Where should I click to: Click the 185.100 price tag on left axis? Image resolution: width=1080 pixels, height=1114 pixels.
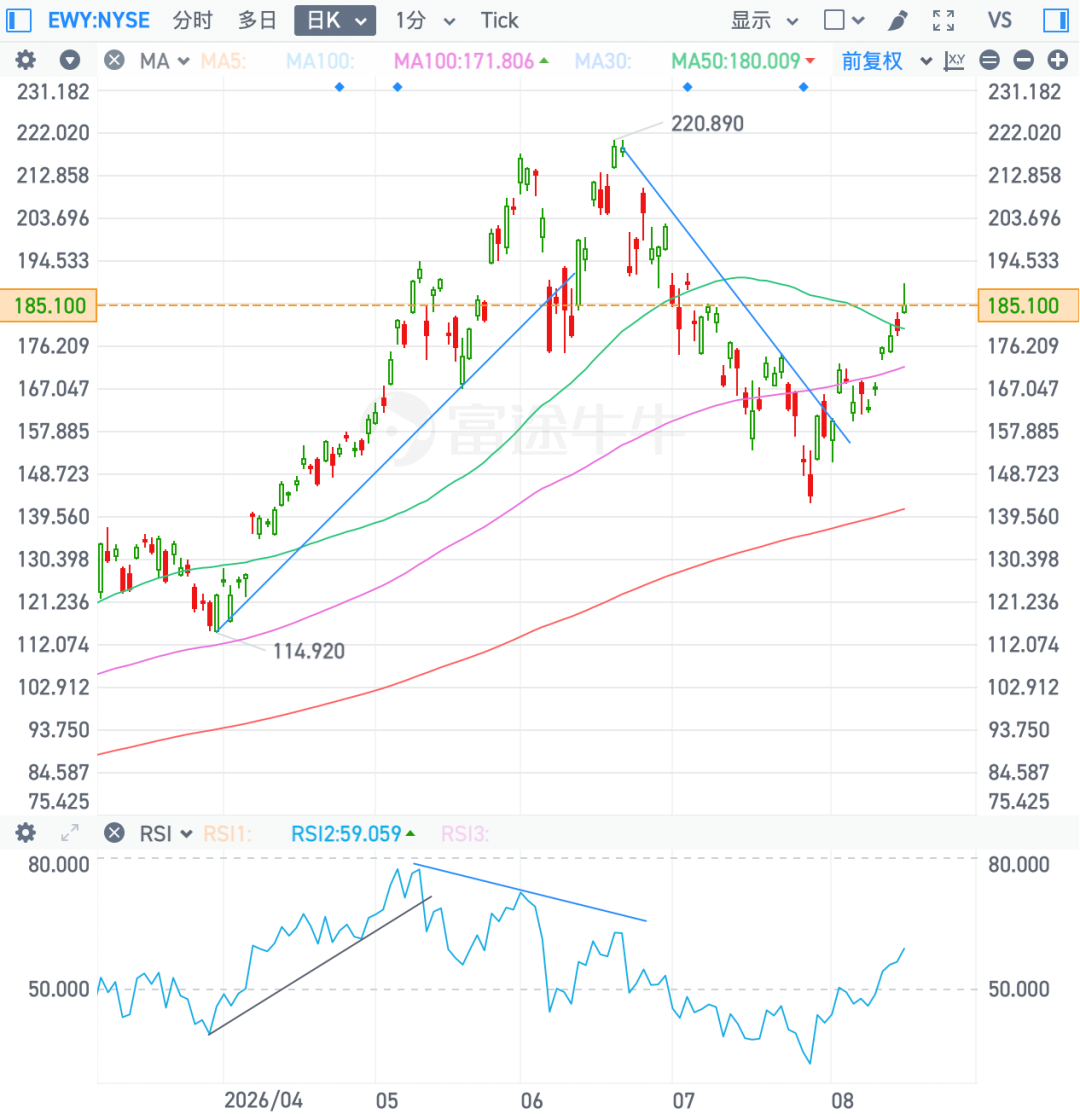pyautogui.click(x=49, y=305)
